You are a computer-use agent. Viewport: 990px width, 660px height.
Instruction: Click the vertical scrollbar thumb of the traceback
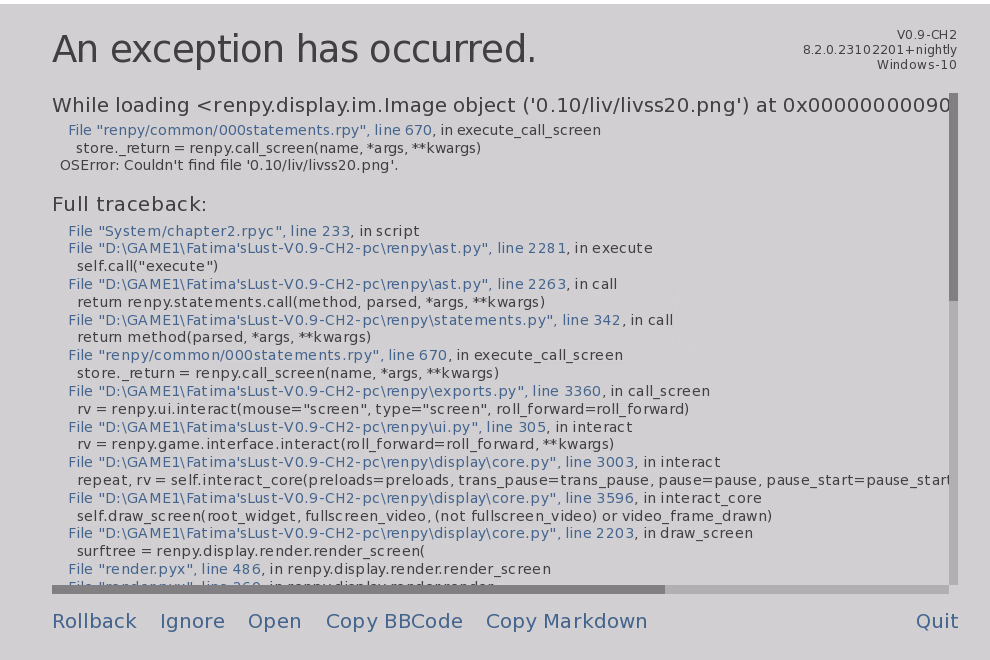[x=953, y=197]
